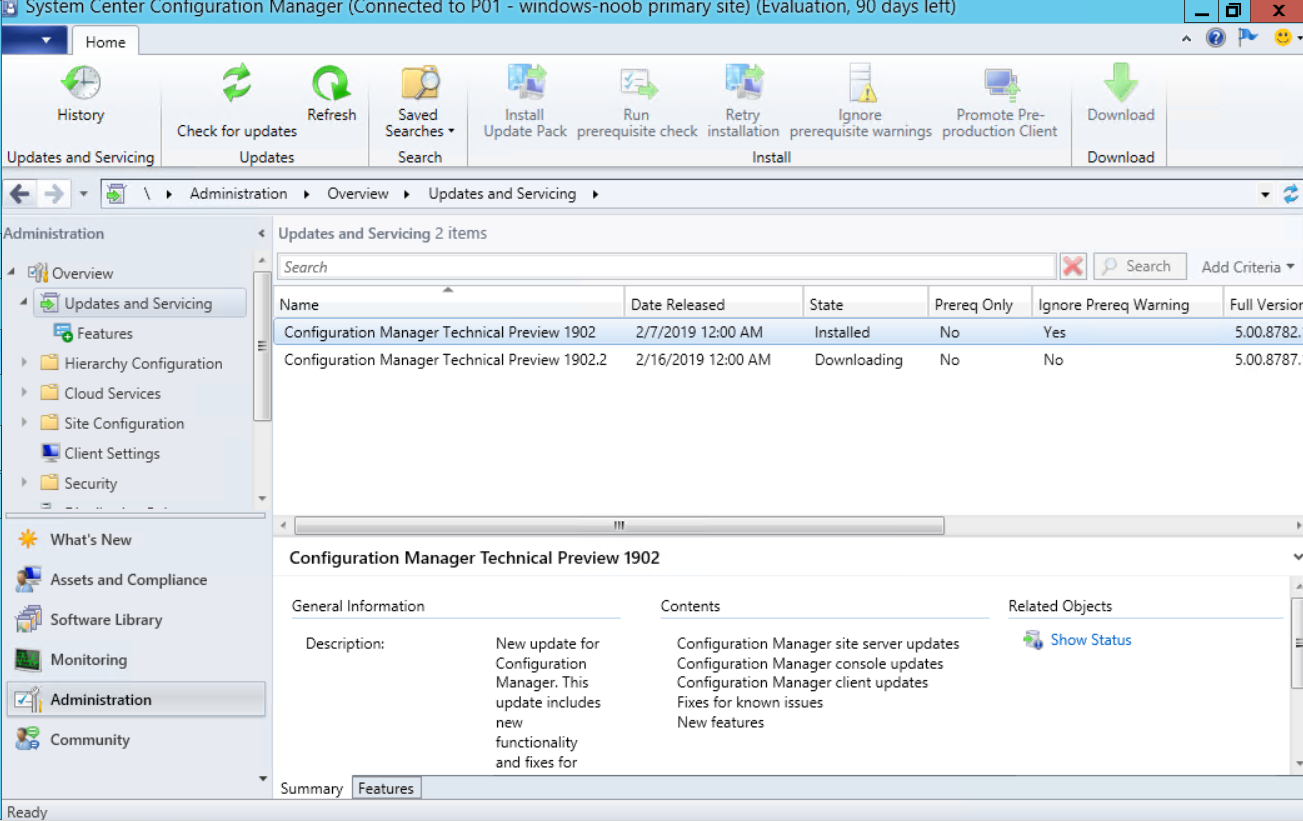Viewport: 1303px width, 821px height.
Task: Select Client Settings tree item
Action: point(111,454)
